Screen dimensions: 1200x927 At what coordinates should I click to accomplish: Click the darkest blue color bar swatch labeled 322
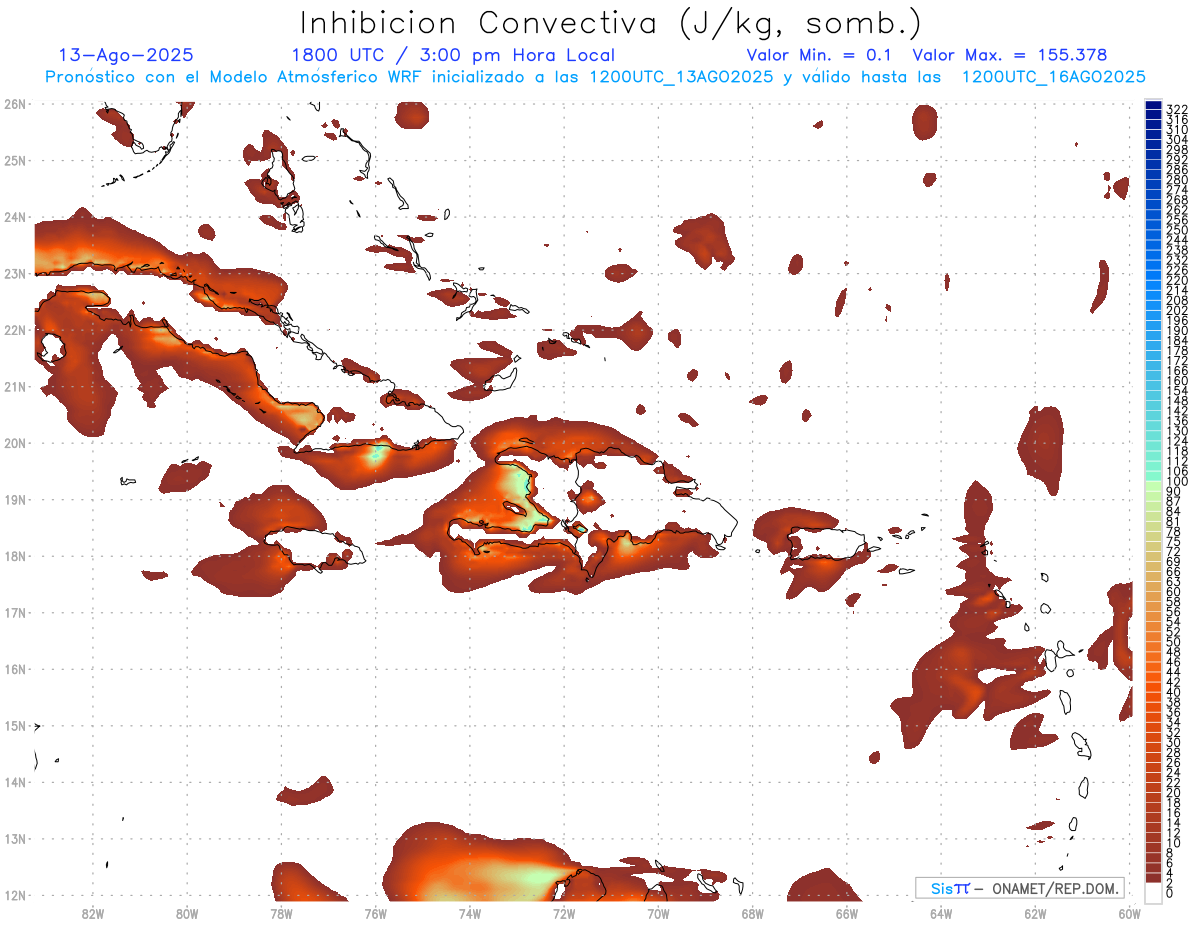1153,106
